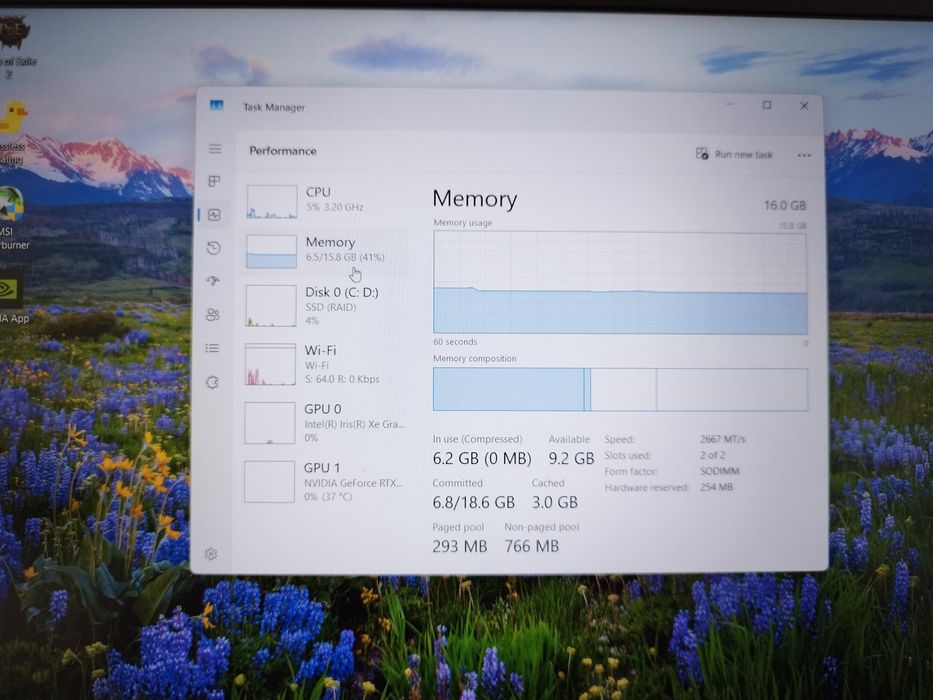Click the Wi-Fi mini throughput graph thumbnail

(x=270, y=364)
